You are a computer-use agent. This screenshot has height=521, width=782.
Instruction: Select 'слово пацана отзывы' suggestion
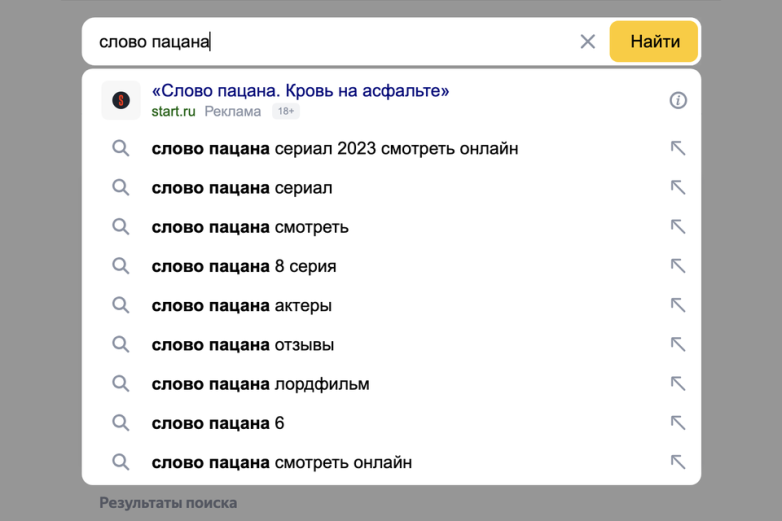click(242, 345)
